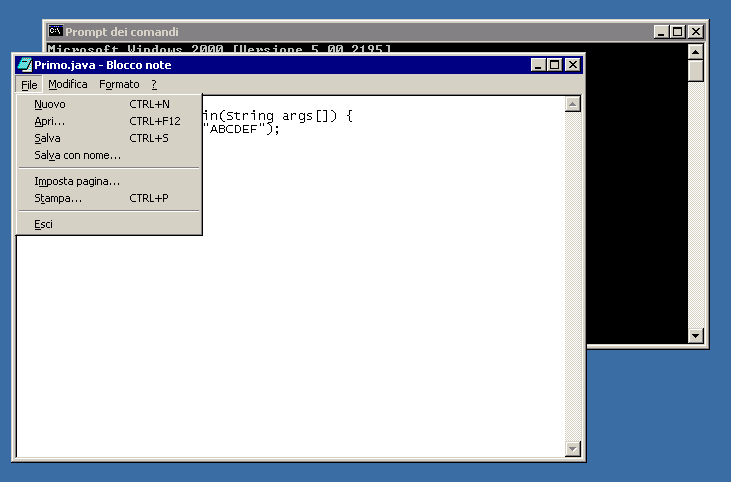Click the Notepad scrollbar up arrow

573,104
